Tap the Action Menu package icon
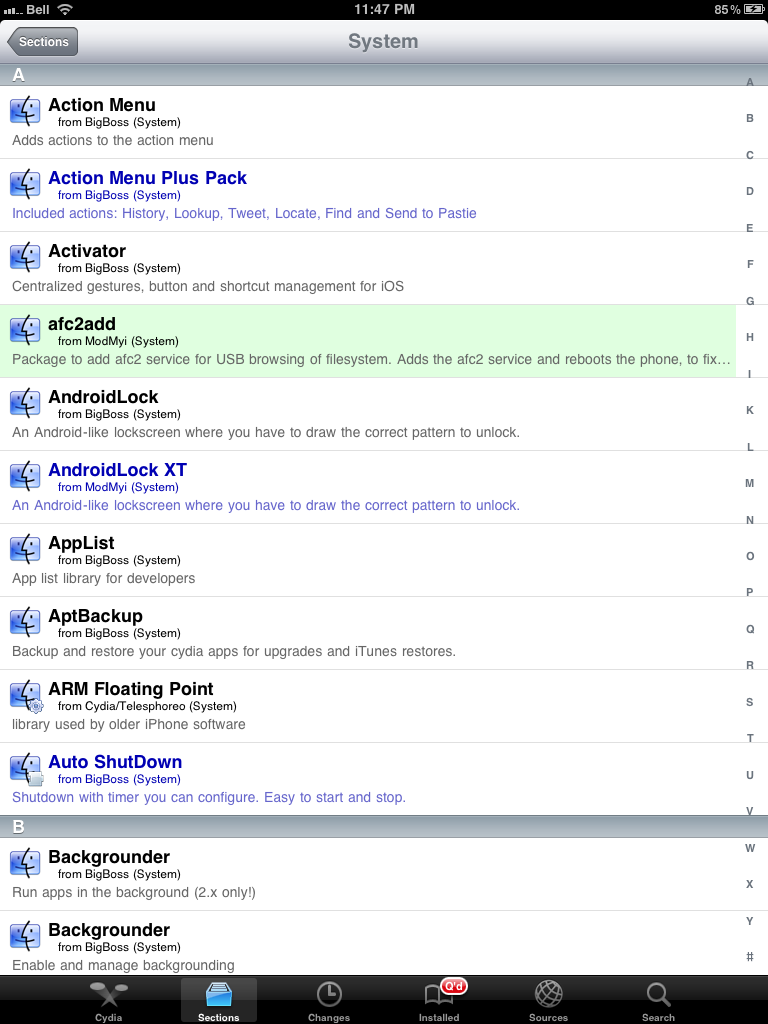768x1024 pixels. coord(25,111)
